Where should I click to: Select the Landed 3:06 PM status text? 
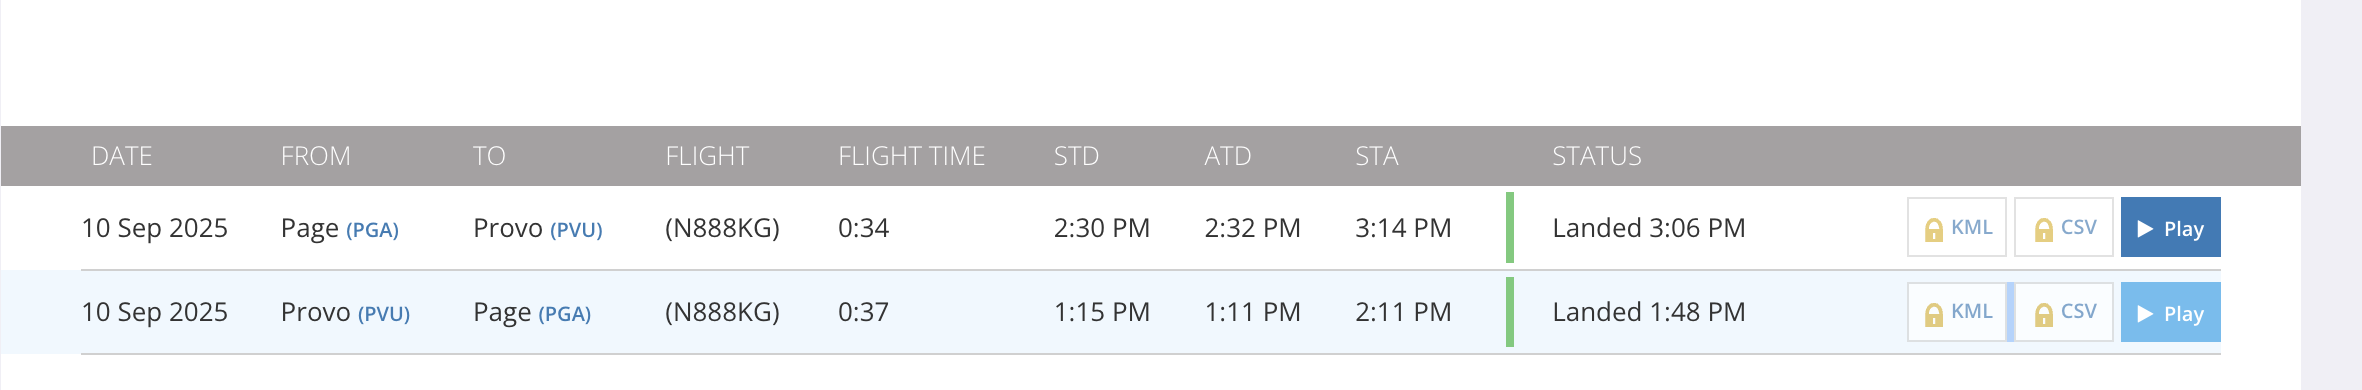pyautogui.click(x=1649, y=228)
